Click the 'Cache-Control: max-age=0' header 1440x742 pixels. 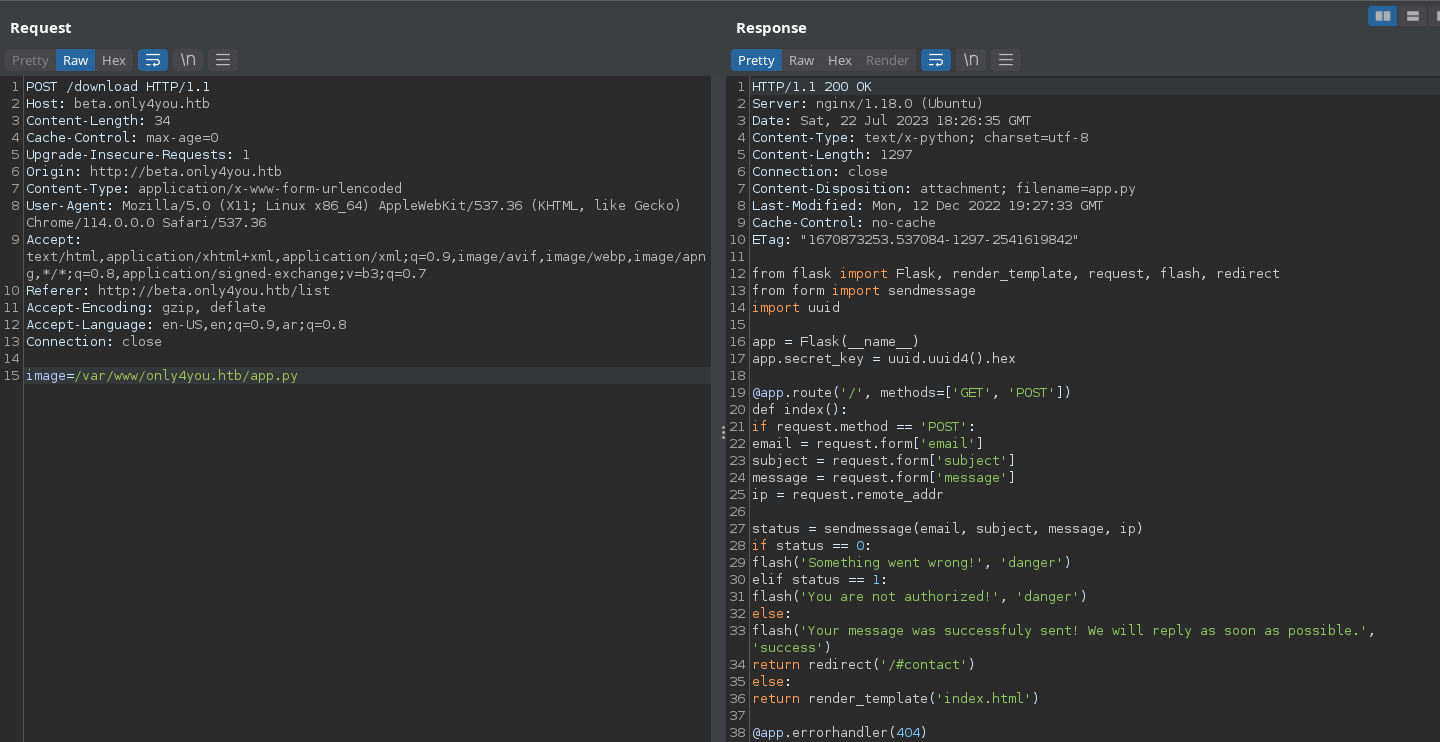coord(122,138)
